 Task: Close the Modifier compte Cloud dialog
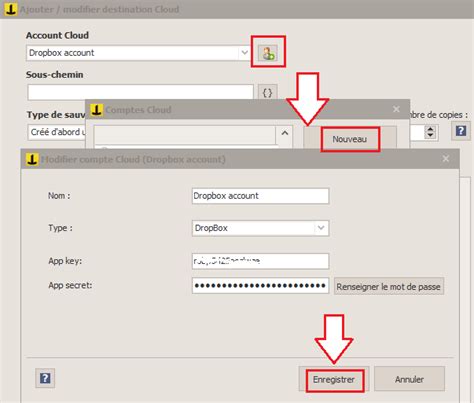coord(446,159)
